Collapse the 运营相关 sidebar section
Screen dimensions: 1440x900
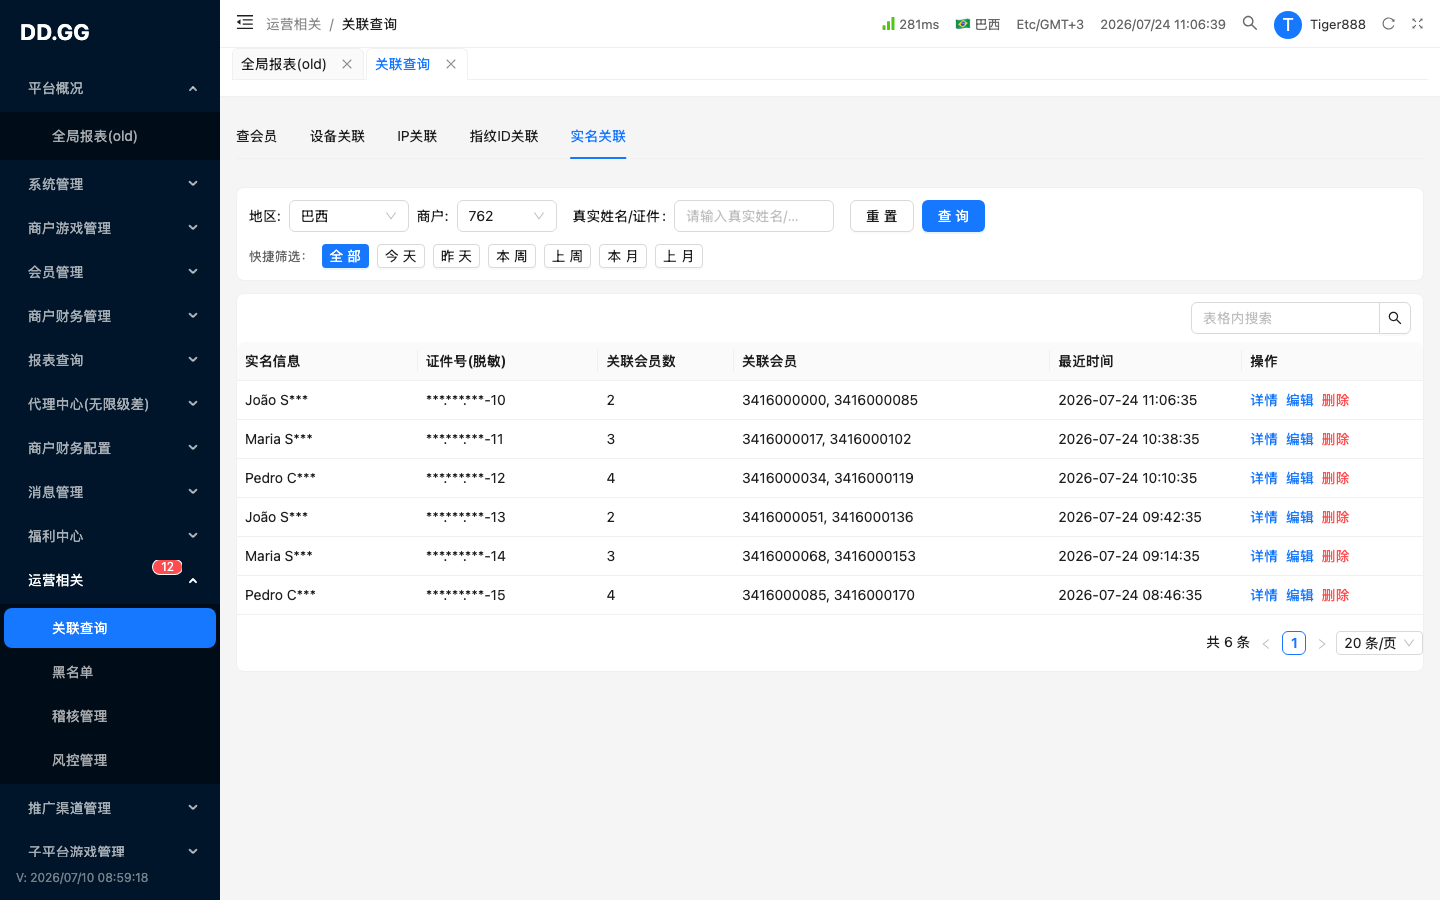click(x=110, y=580)
